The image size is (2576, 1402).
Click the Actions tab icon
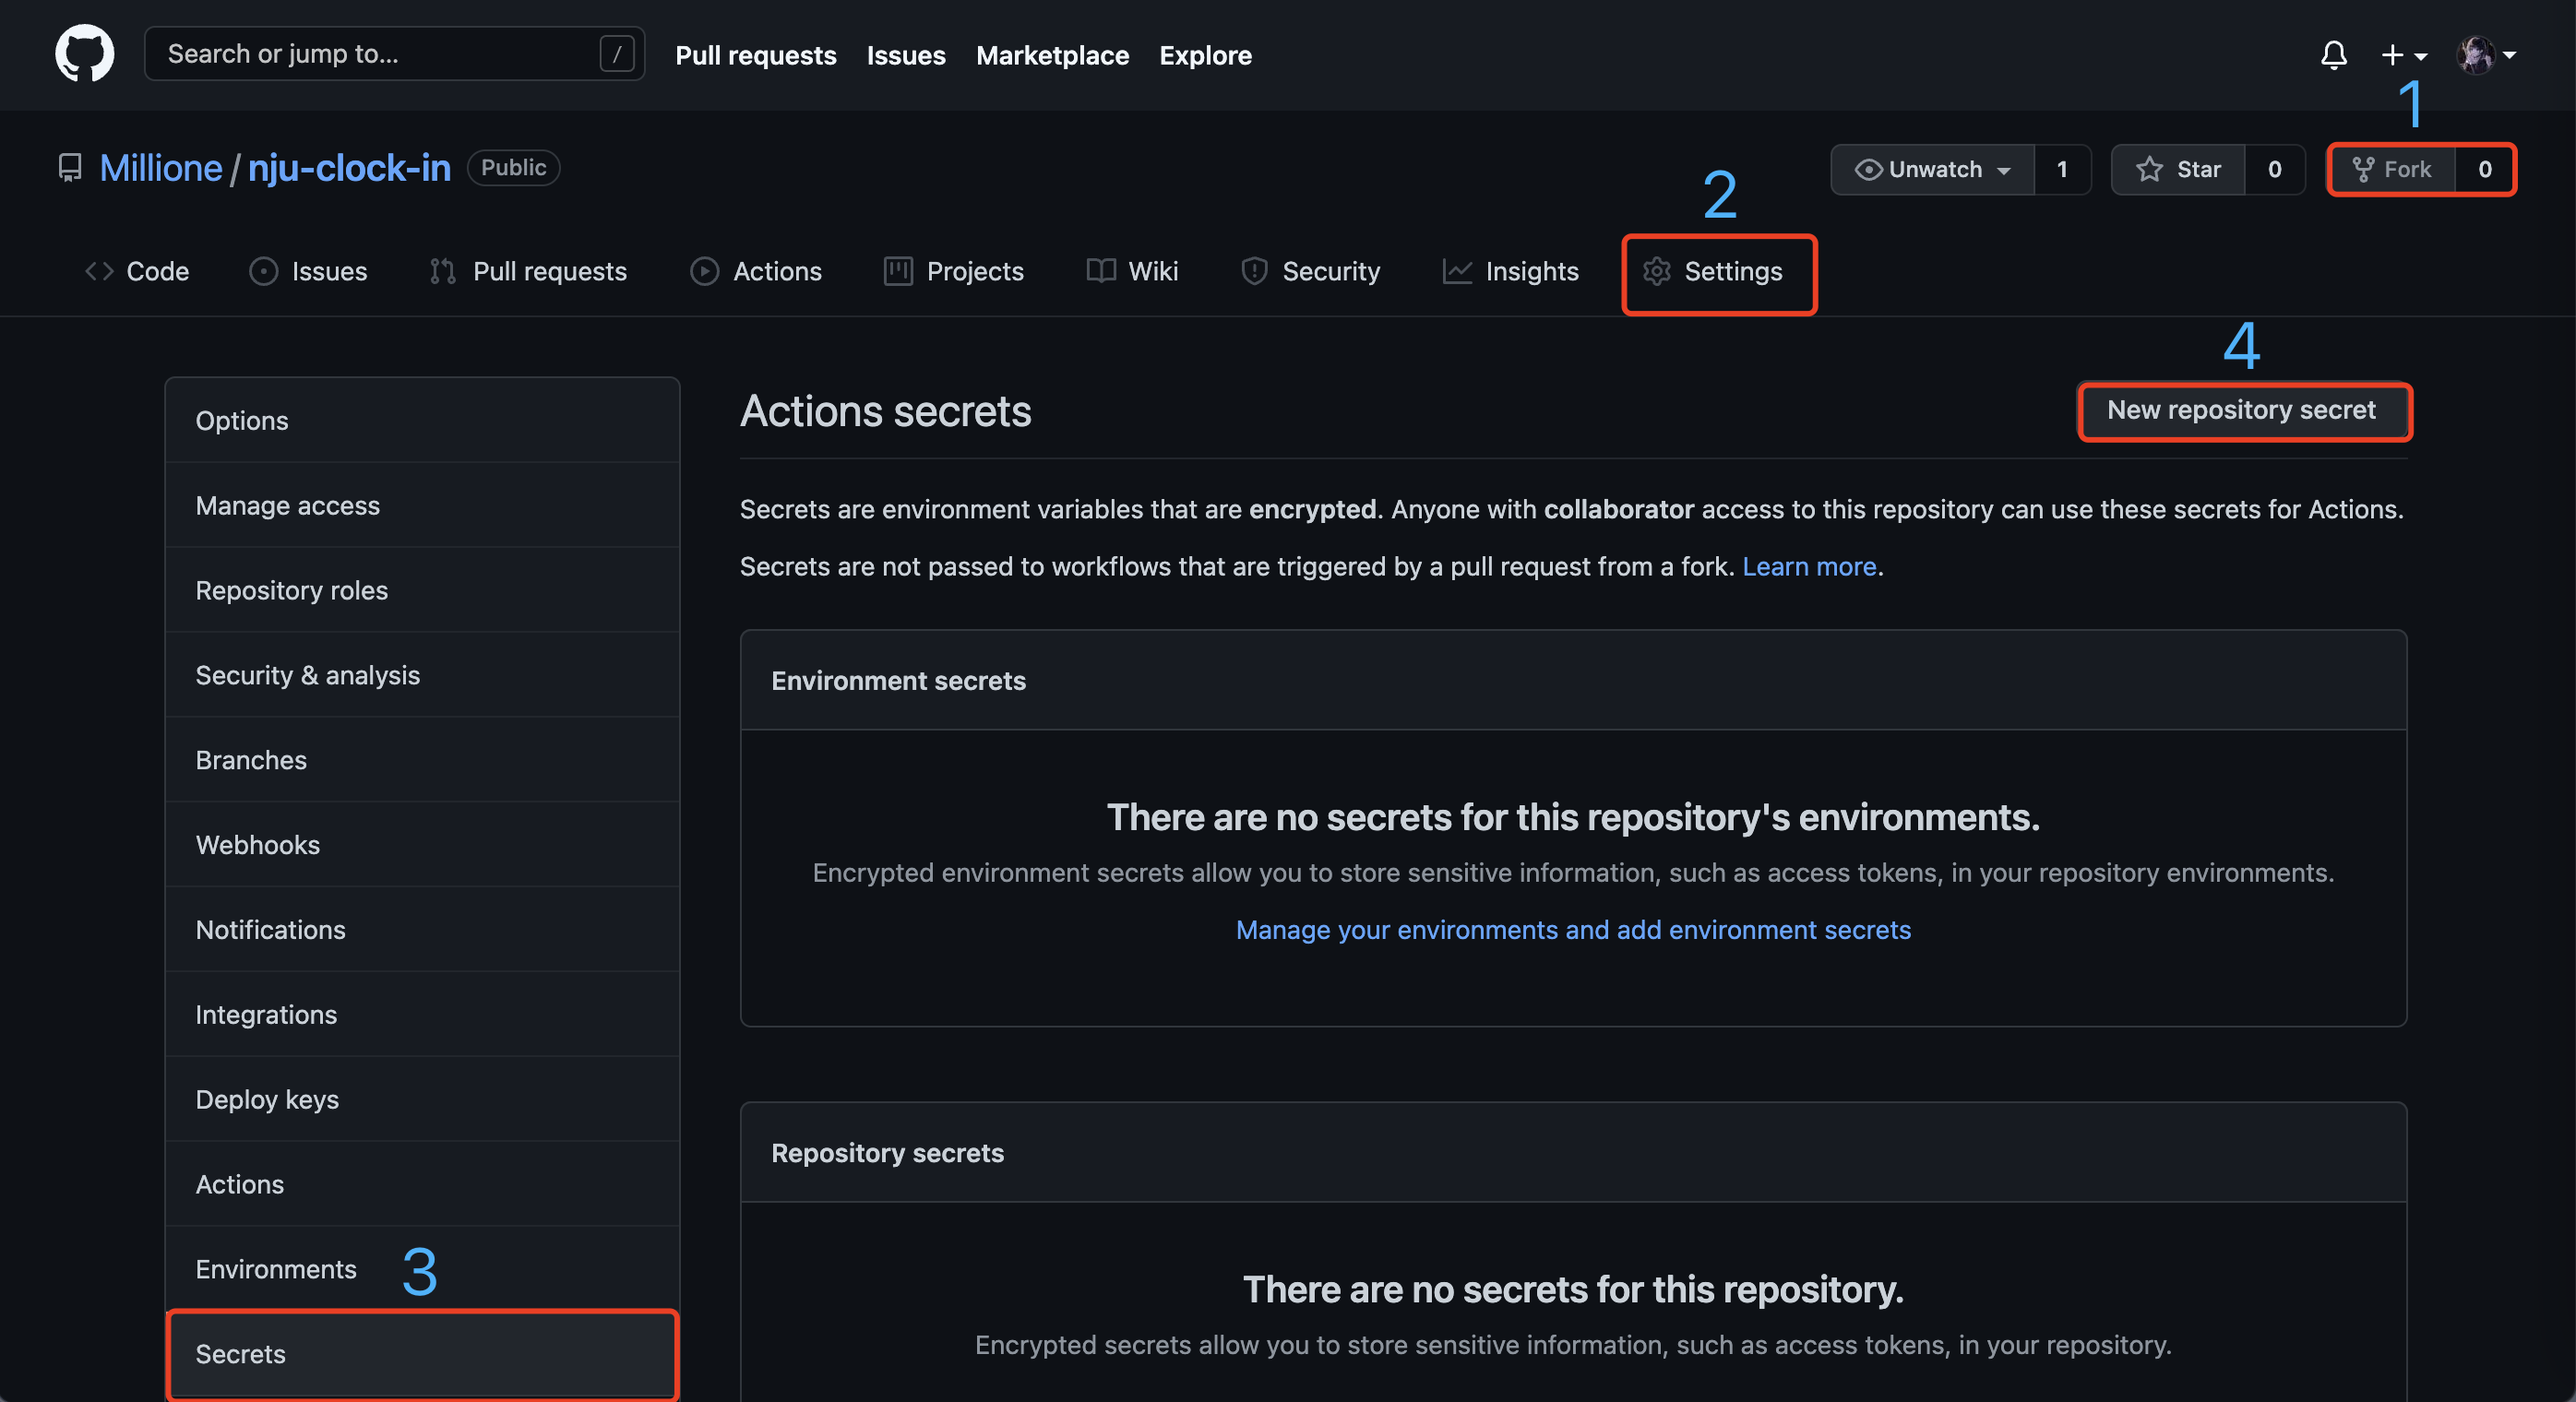[703, 269]
